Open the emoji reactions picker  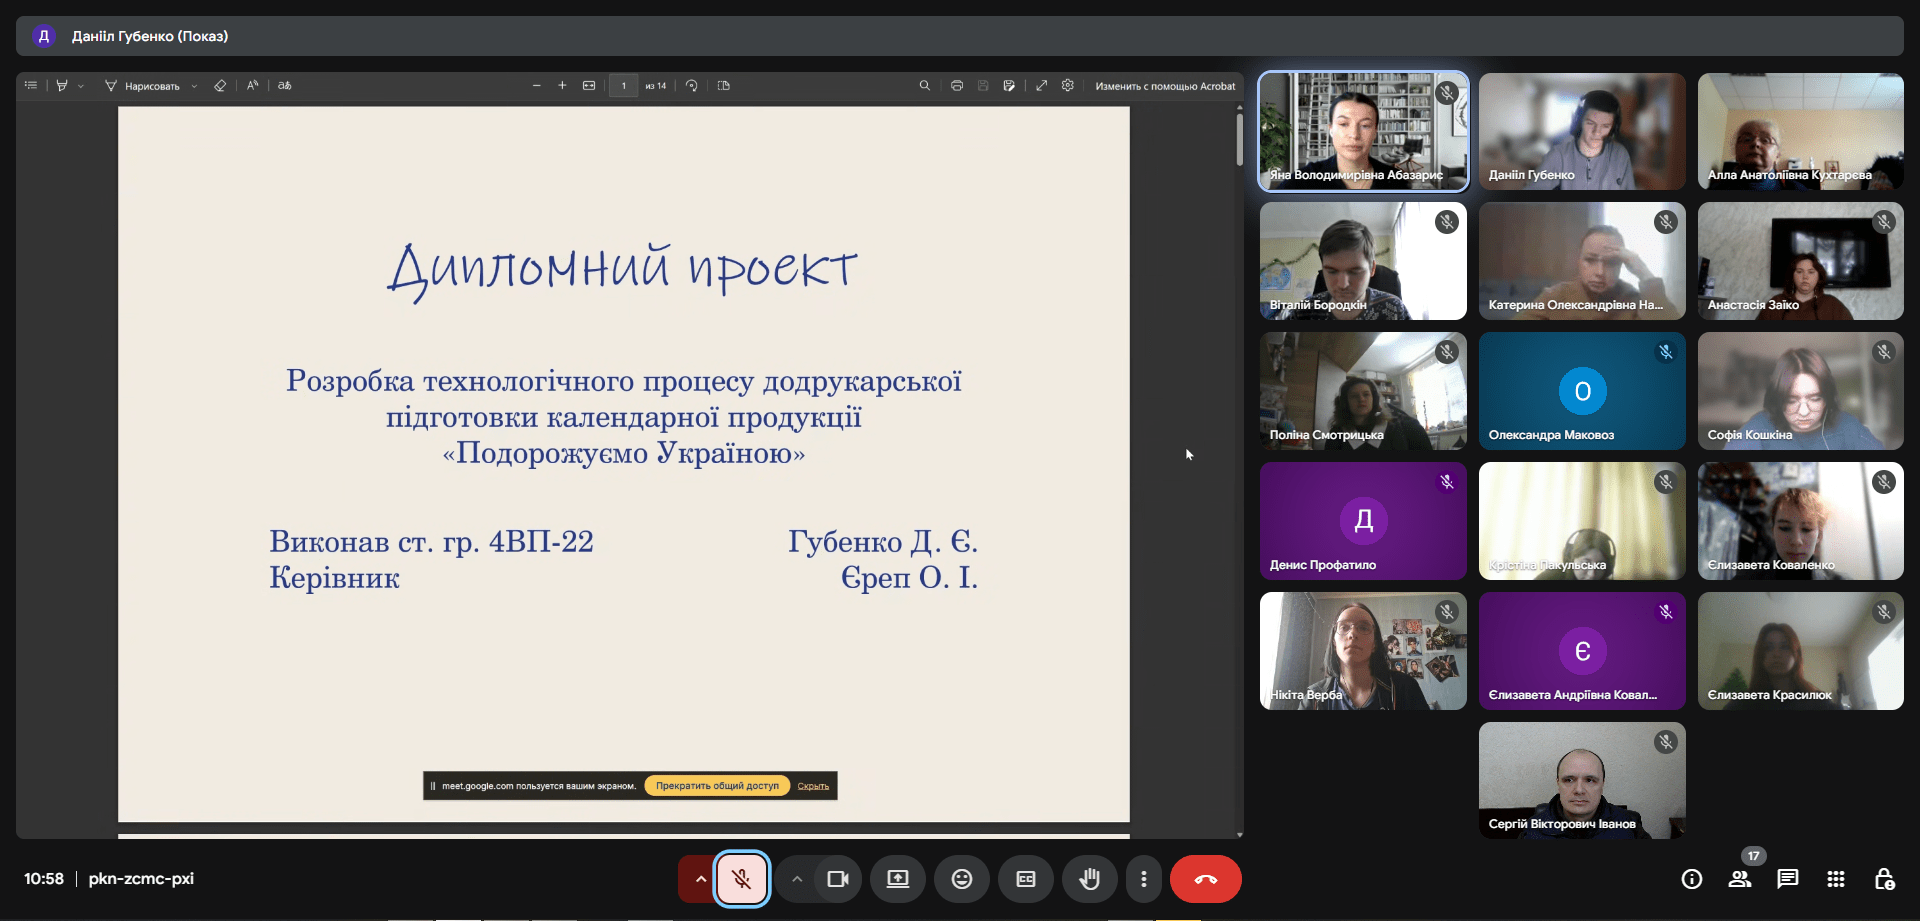click(961, 879)
